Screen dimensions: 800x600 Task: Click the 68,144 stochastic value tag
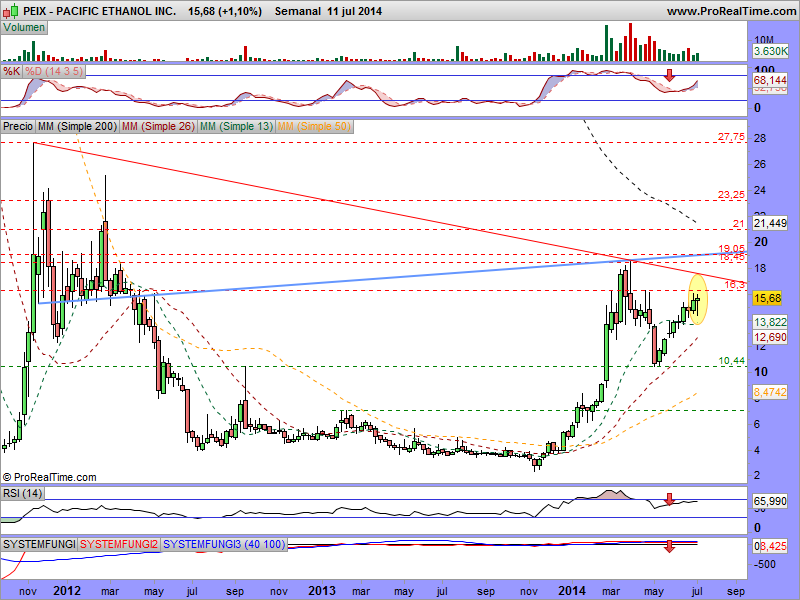pos(770,80)
